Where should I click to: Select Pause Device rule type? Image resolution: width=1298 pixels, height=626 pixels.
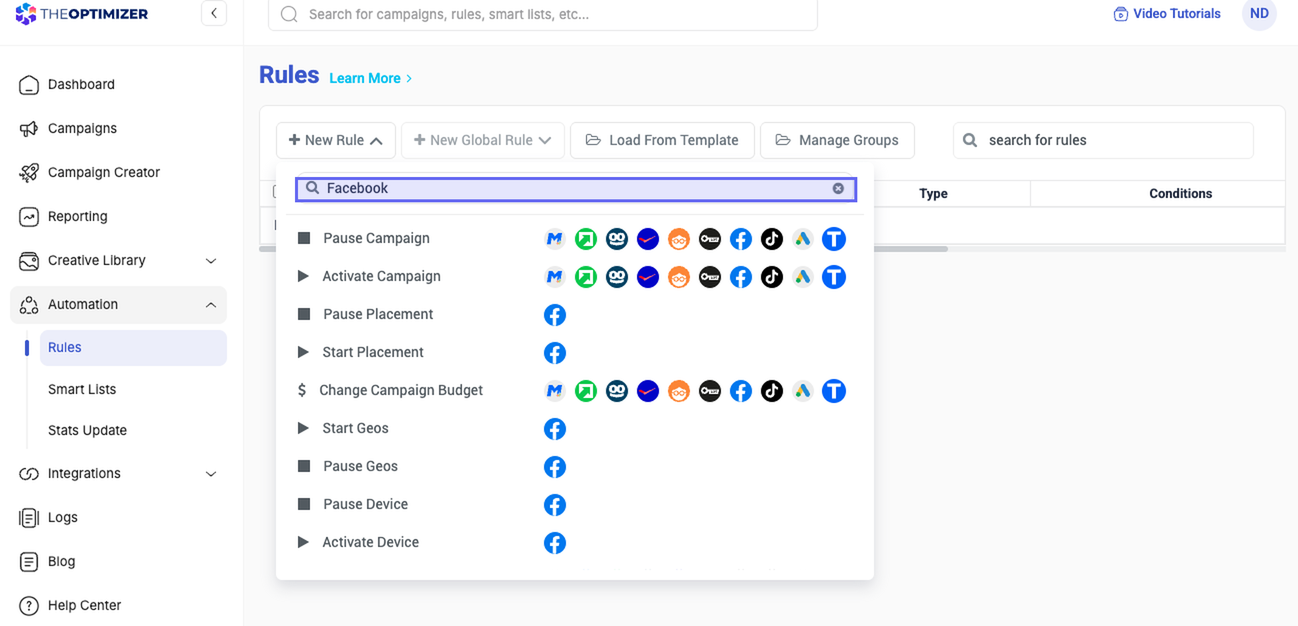365,505
